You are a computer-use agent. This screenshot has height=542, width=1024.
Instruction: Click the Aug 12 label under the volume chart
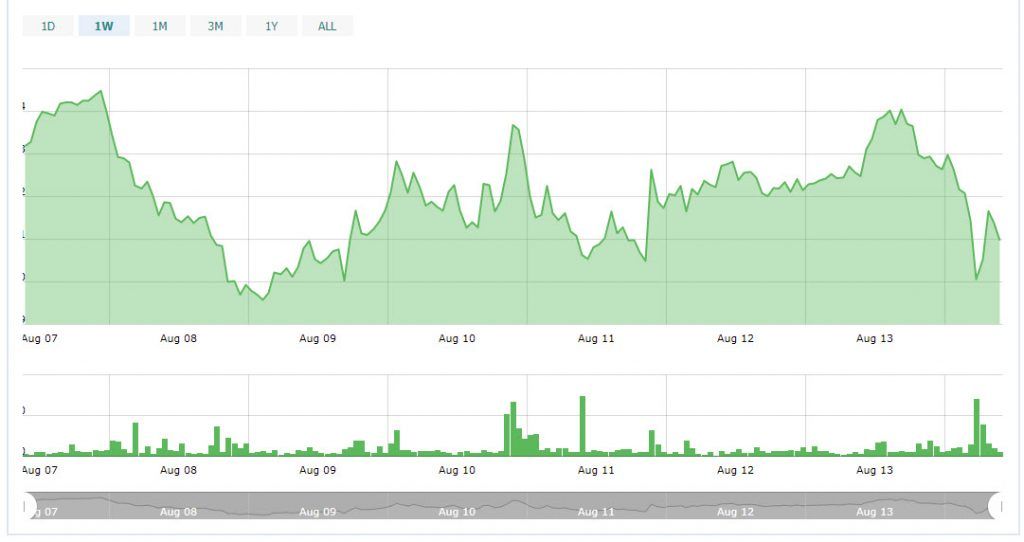tap(735, 470)
